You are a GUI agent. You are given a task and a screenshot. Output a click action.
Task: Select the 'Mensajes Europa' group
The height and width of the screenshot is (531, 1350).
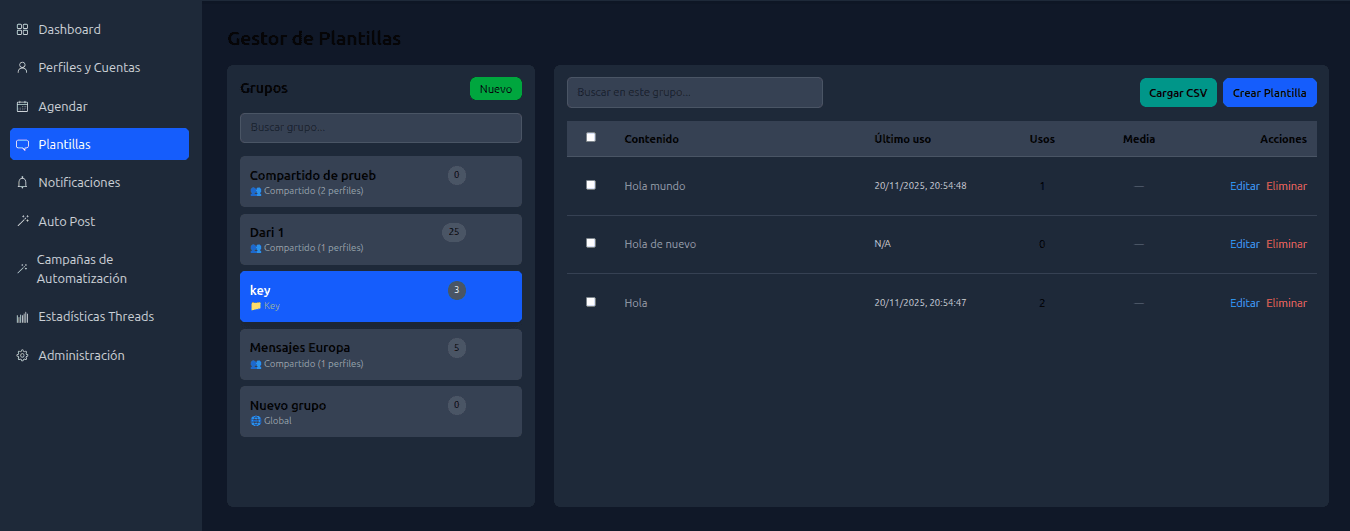click(x=380, y=354)
